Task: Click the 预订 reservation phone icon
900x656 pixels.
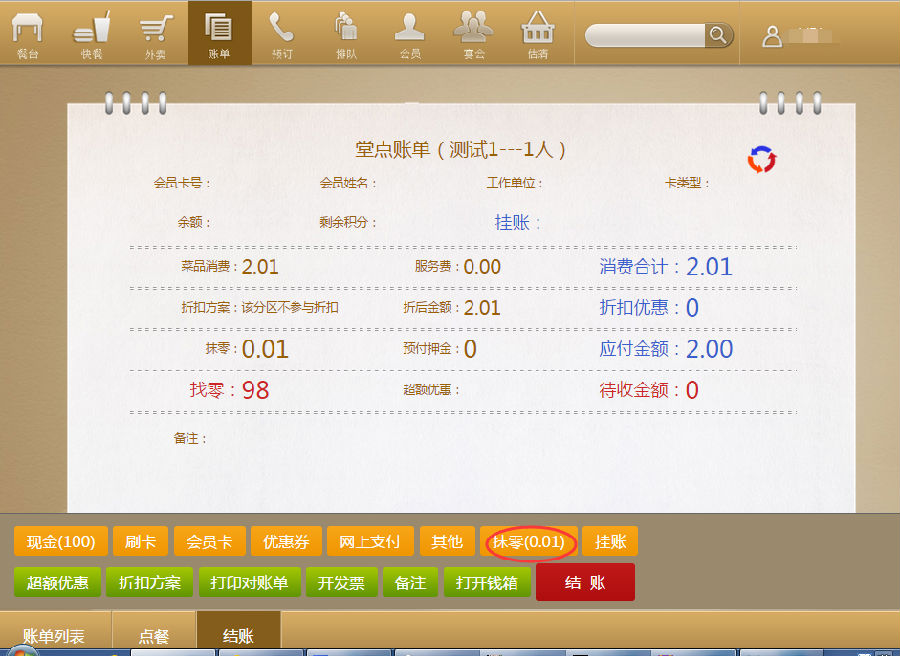Action: click(x=282, y=32)
